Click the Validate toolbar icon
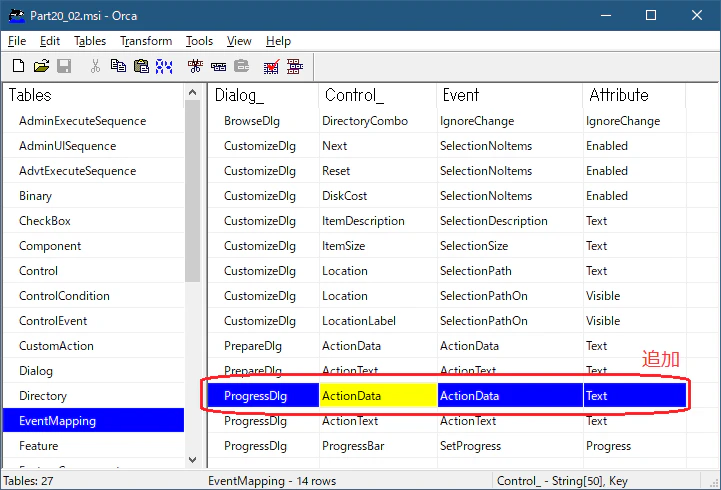The height and width of the screenshot is (490, 721). [271, 66]
